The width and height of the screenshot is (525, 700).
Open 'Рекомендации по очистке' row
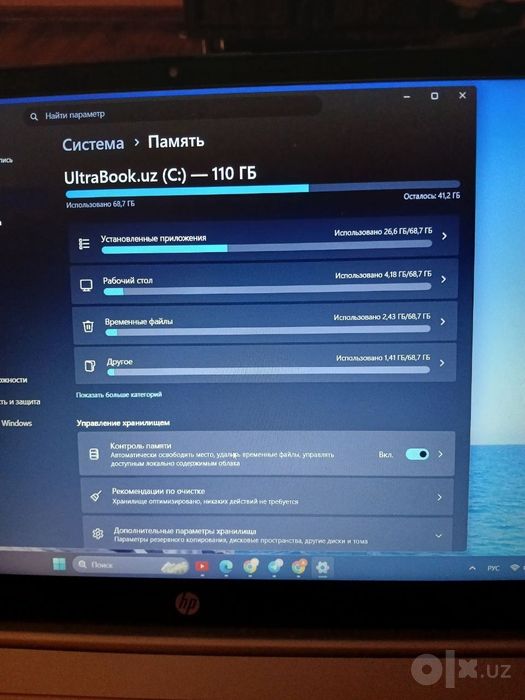click(x=267, y=496)
